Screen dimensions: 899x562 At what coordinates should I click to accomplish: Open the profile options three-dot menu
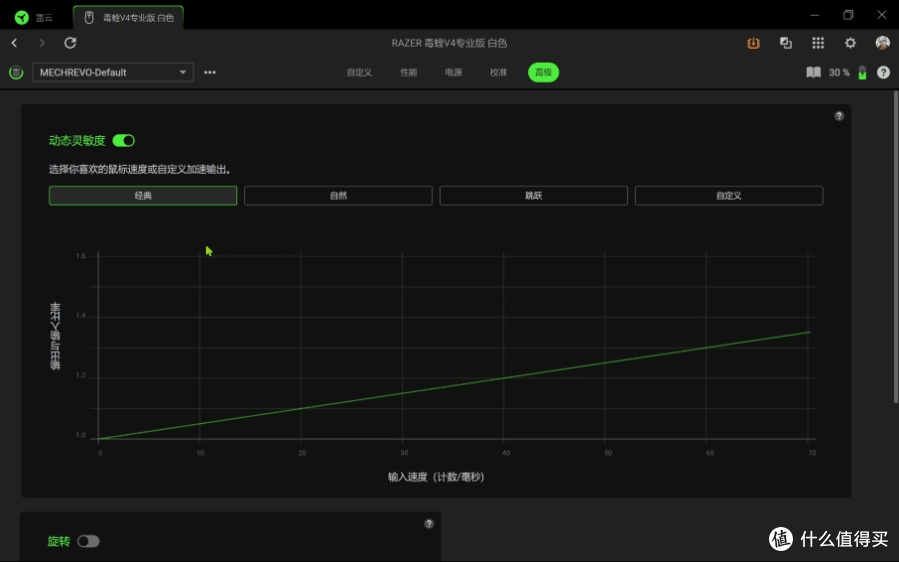(210, 72)
